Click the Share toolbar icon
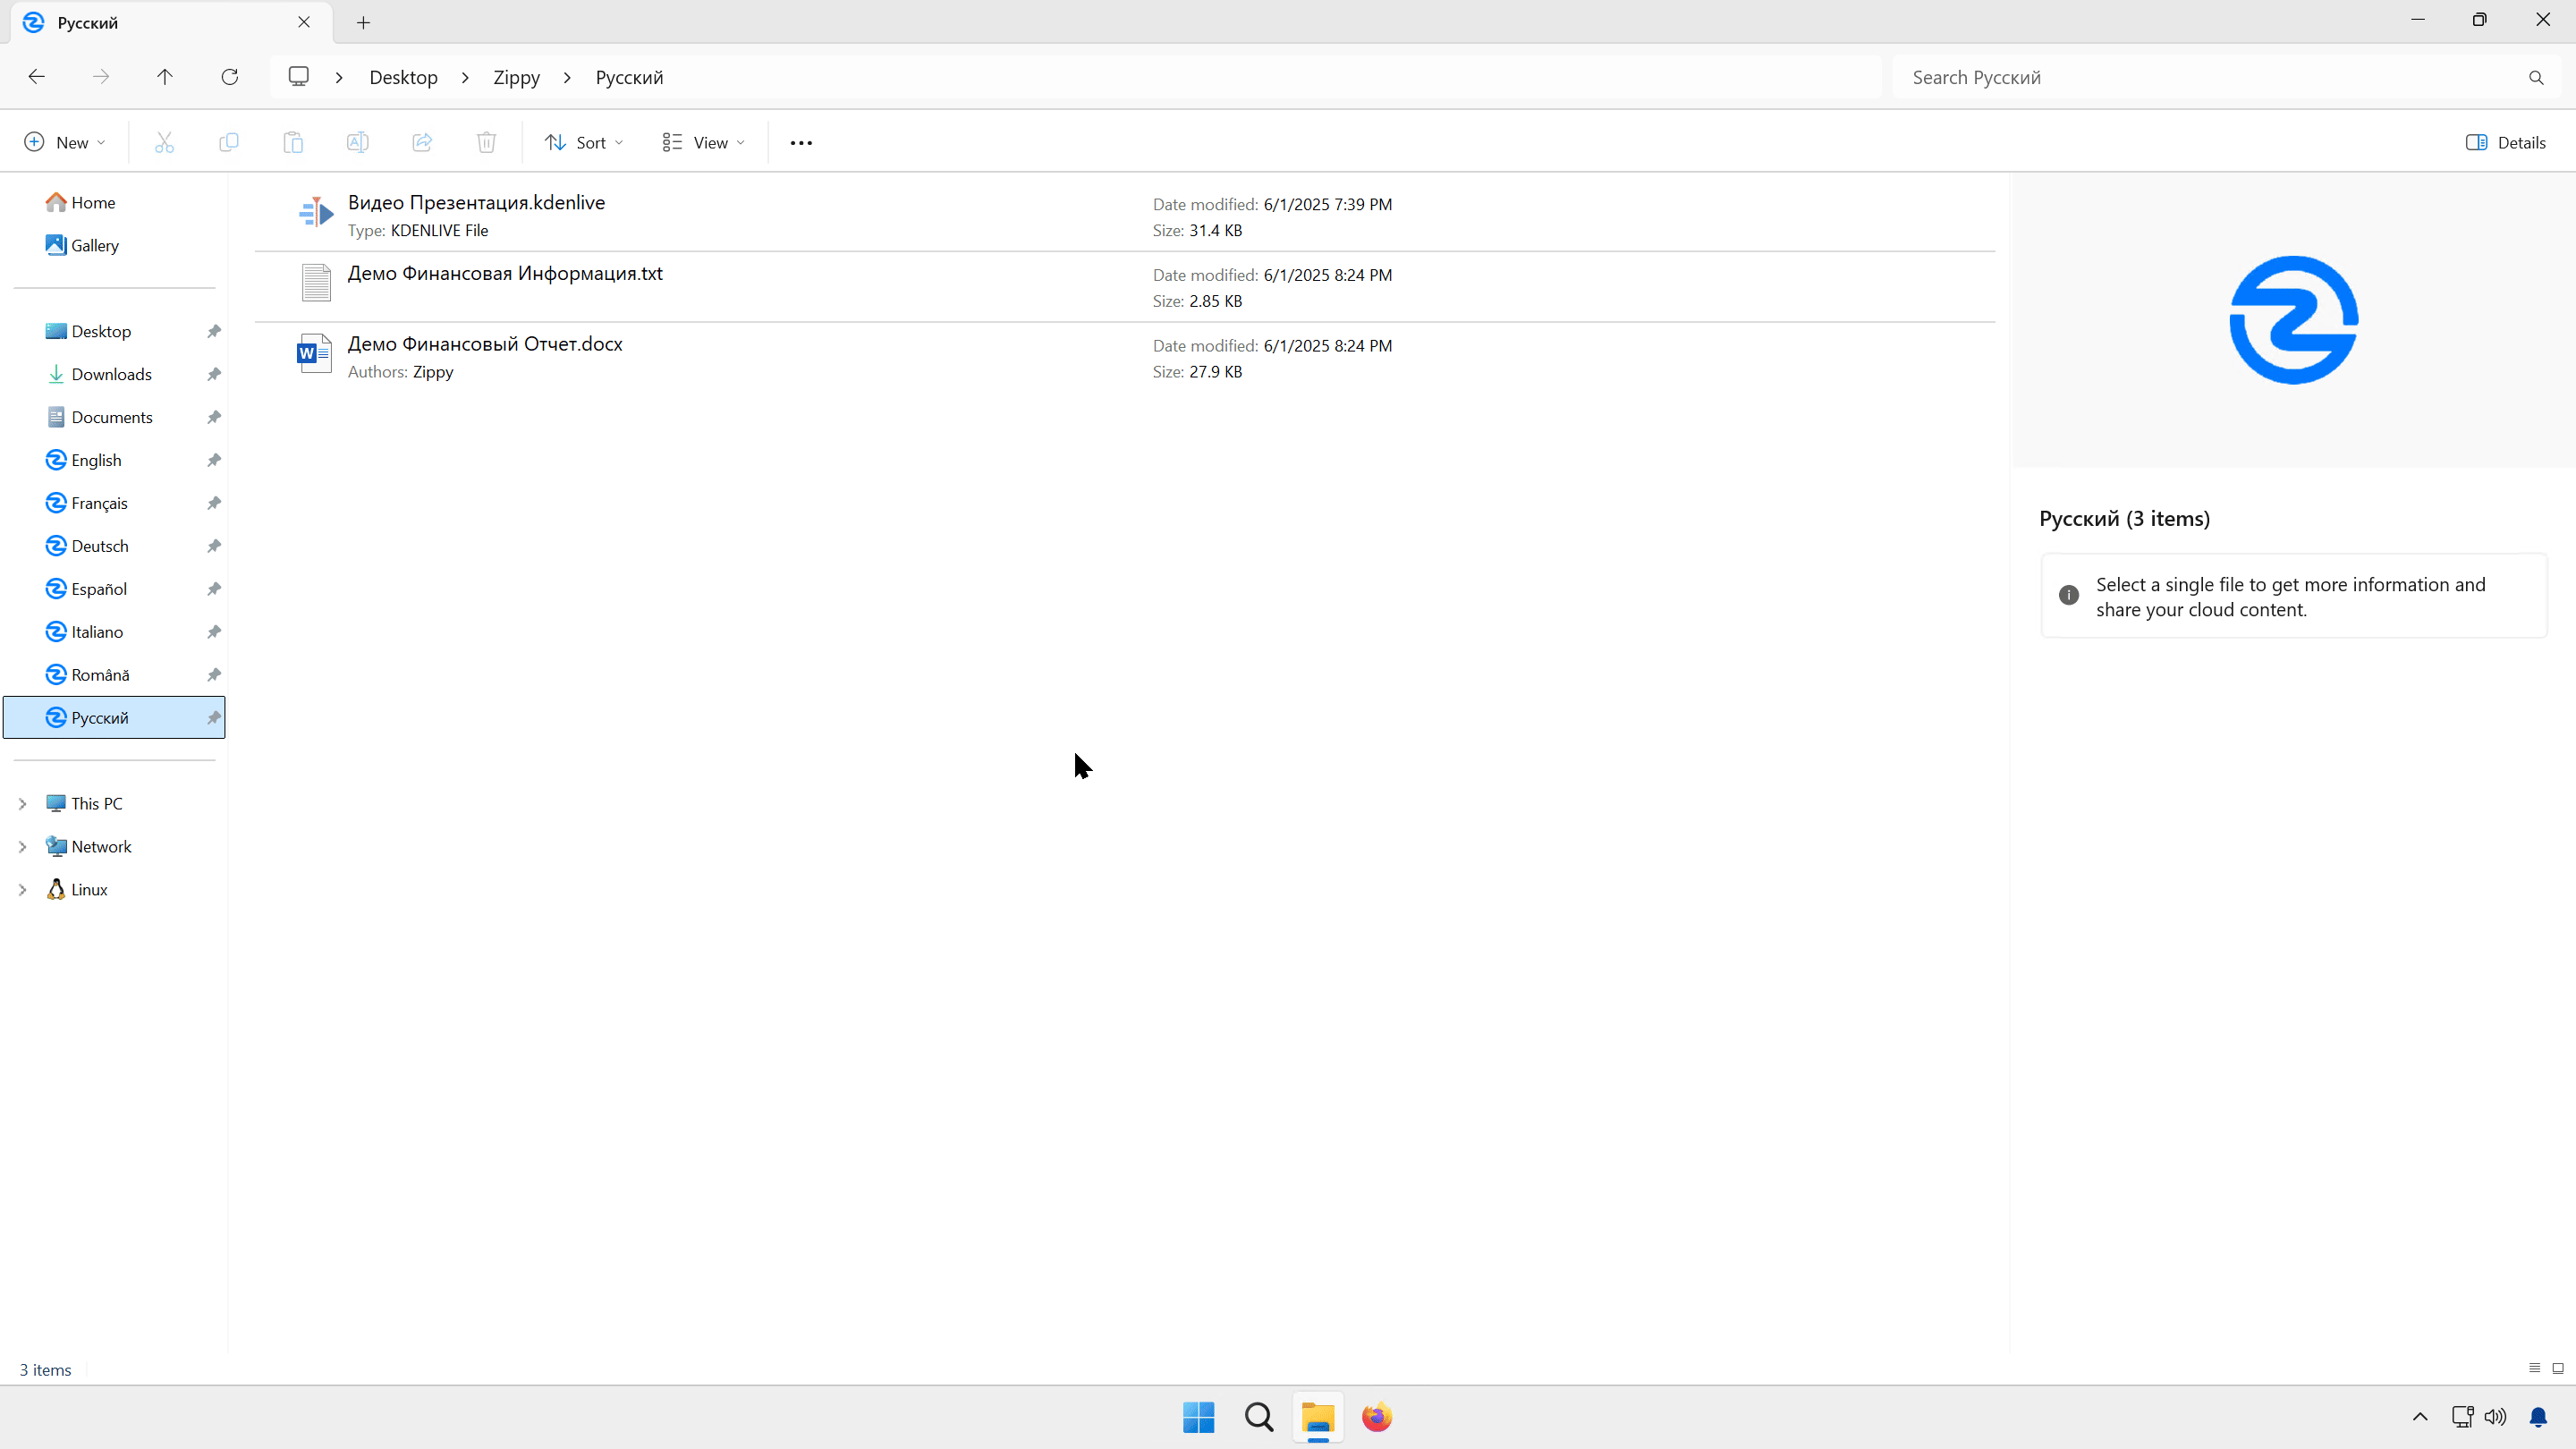Viewport: 2576px width, 1449px height. click(422, 142)
